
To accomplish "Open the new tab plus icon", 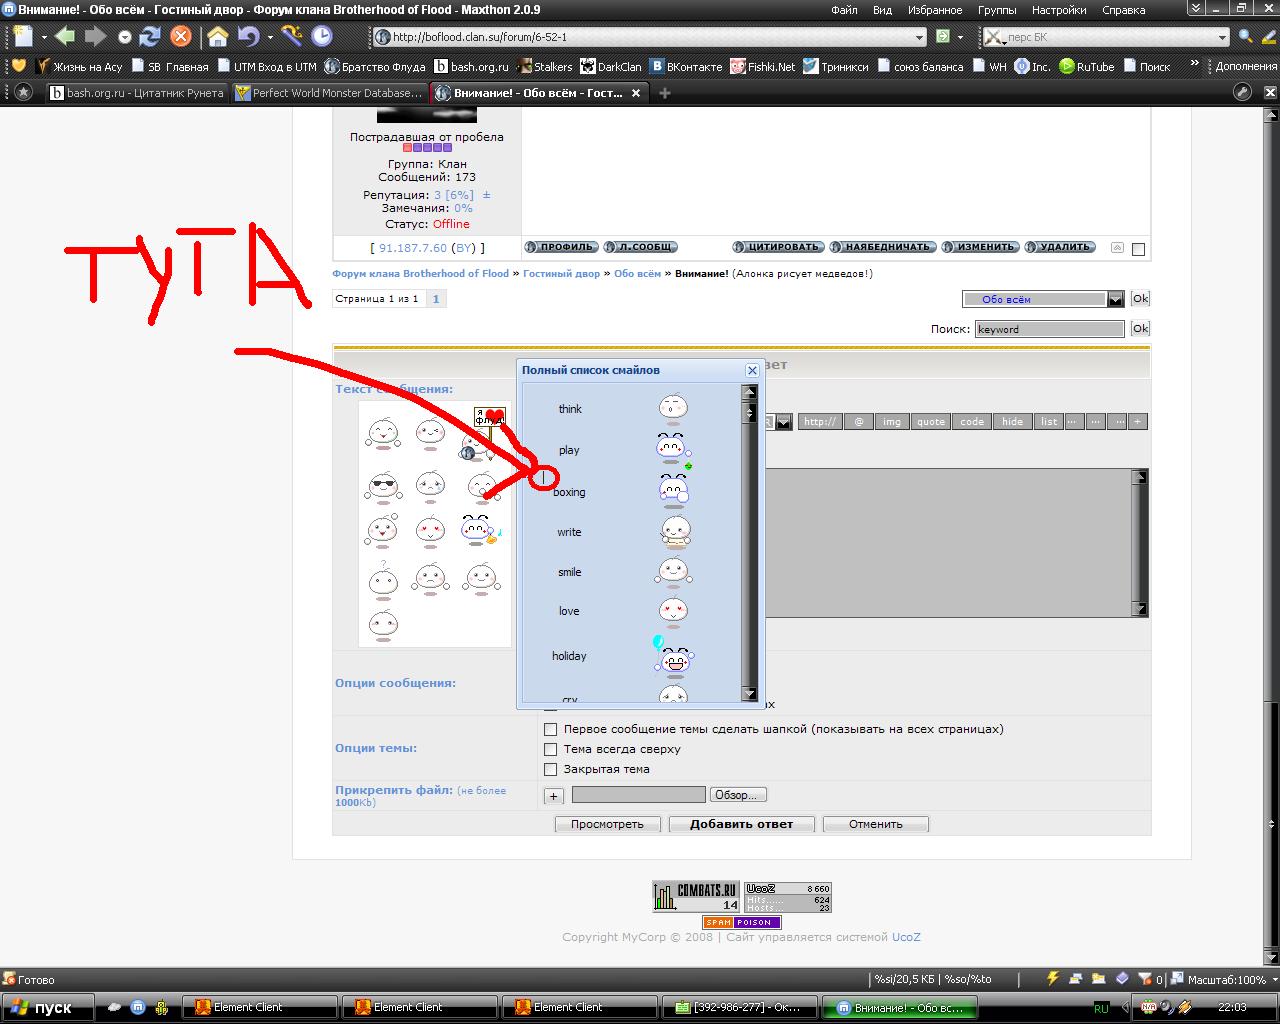I will [665, 93].
